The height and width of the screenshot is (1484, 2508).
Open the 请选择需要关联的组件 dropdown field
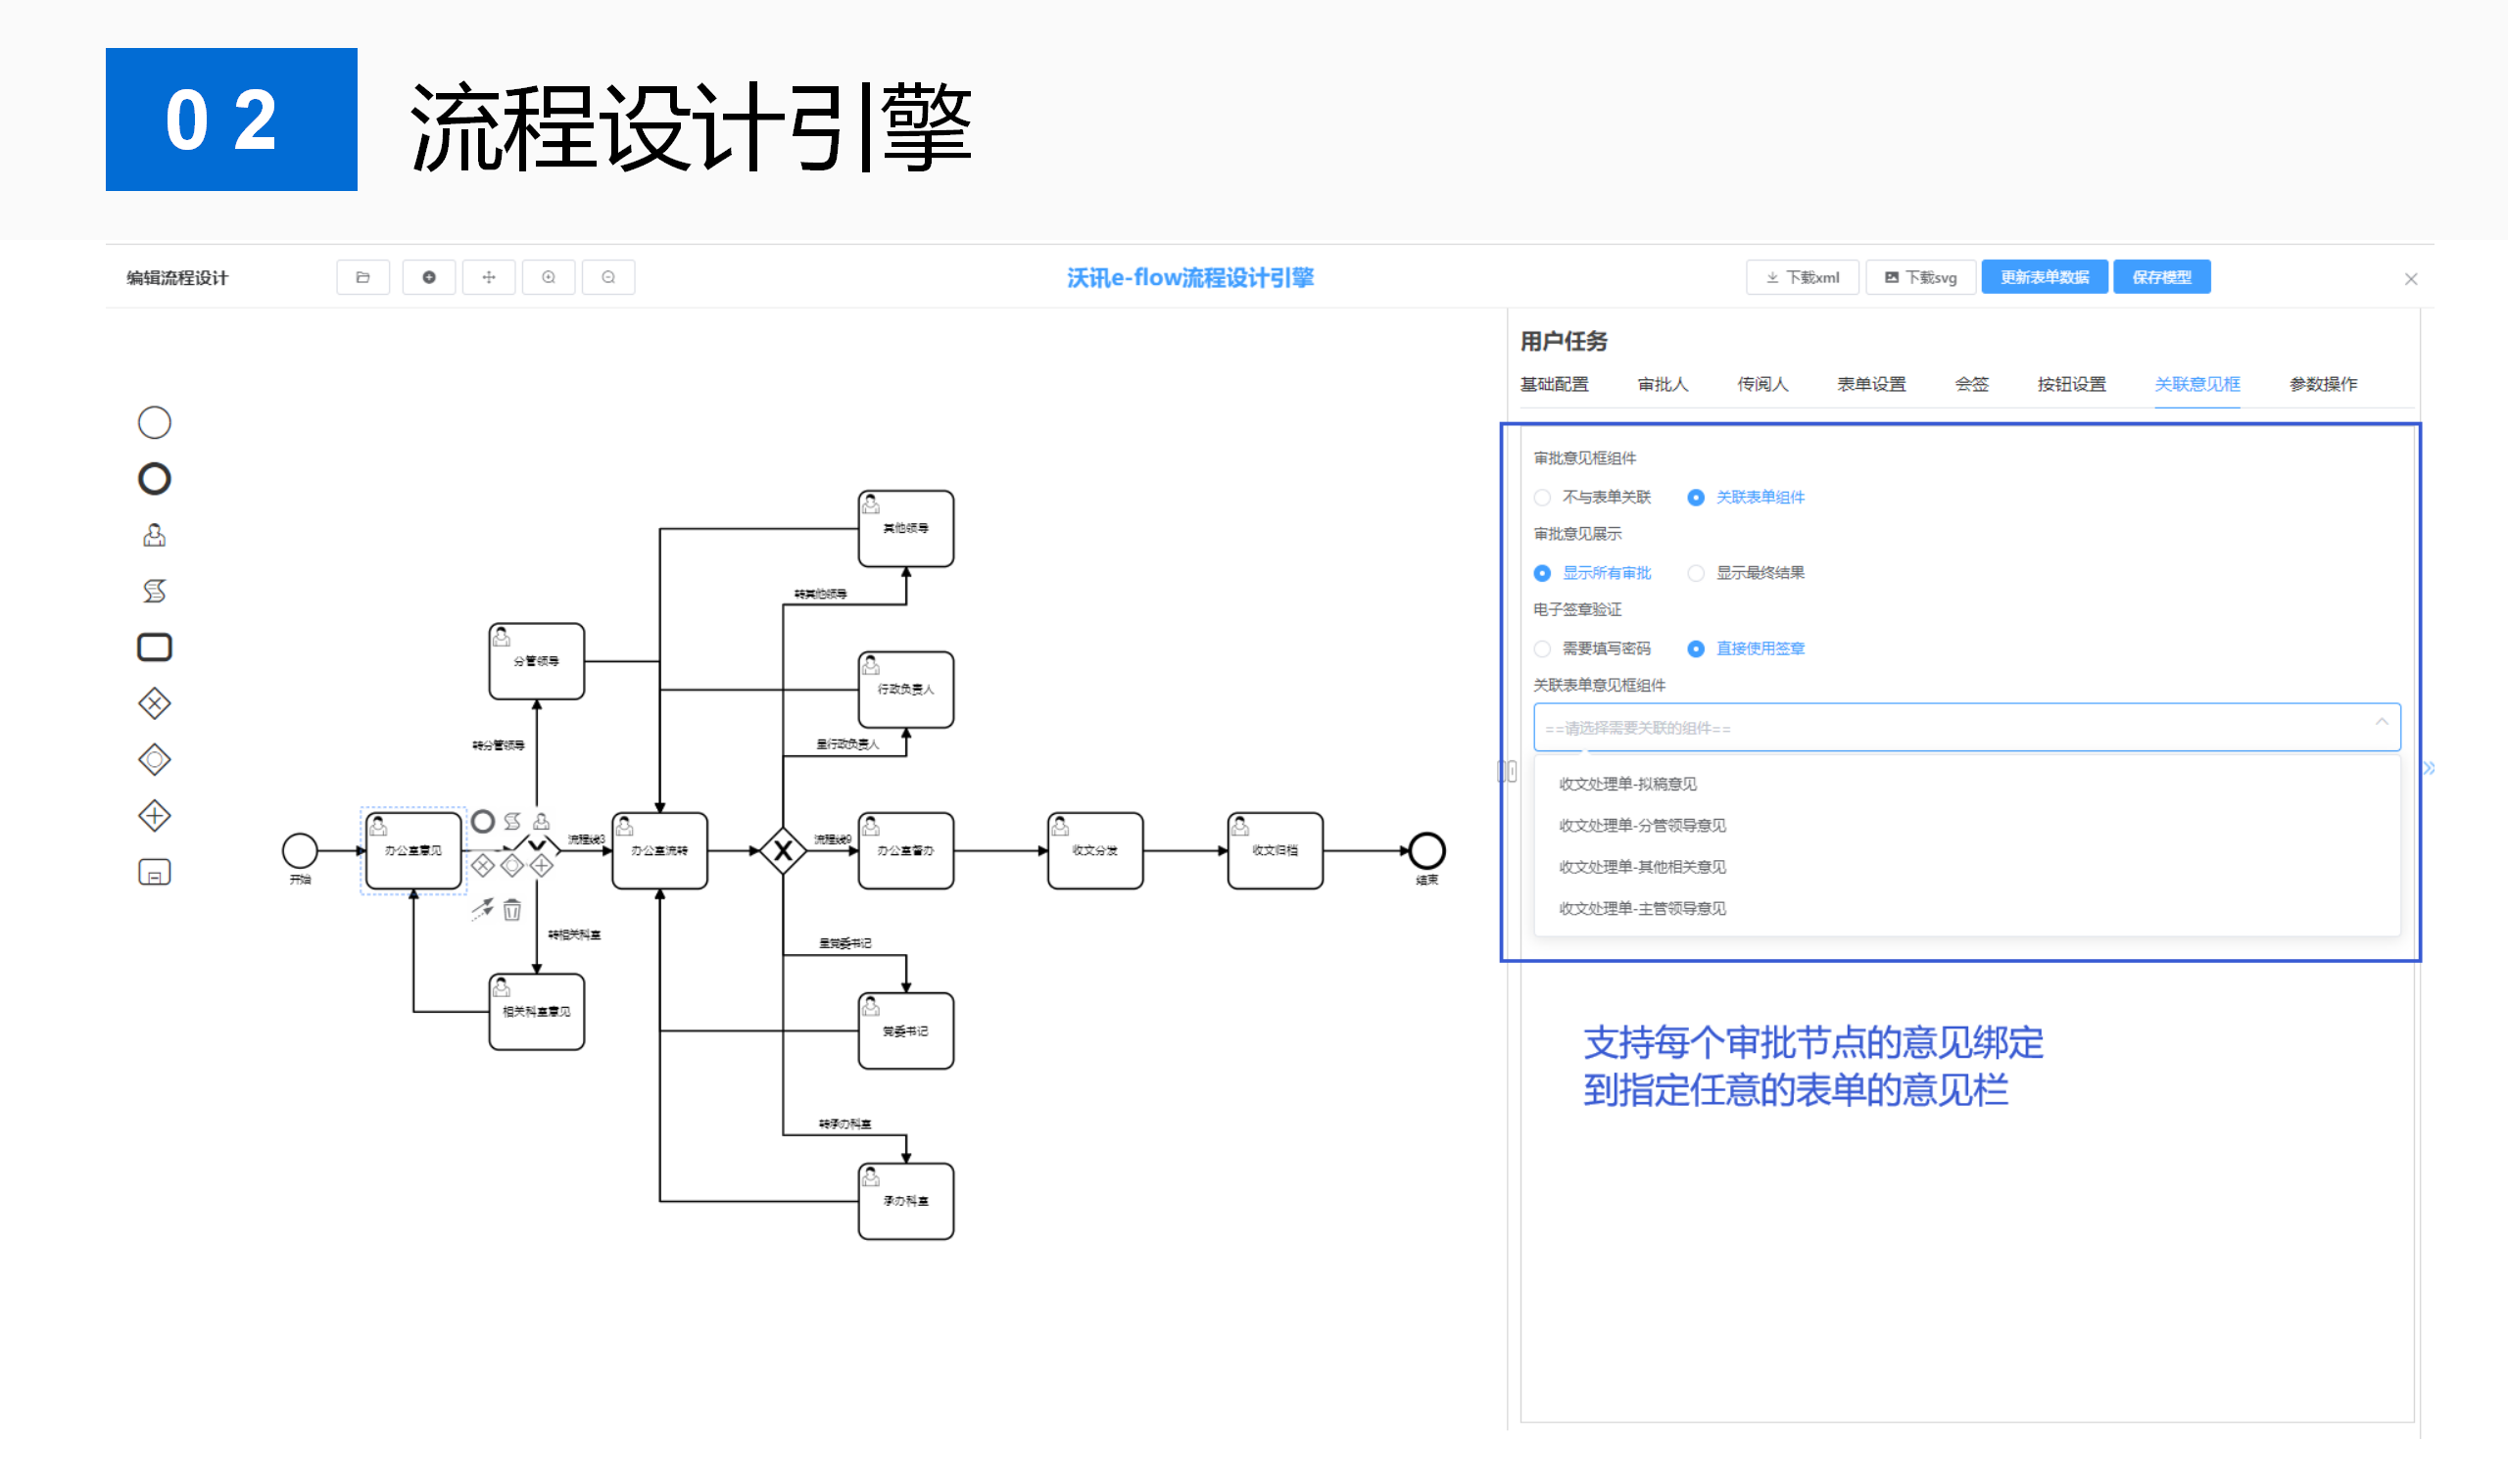coord(1965,728)
